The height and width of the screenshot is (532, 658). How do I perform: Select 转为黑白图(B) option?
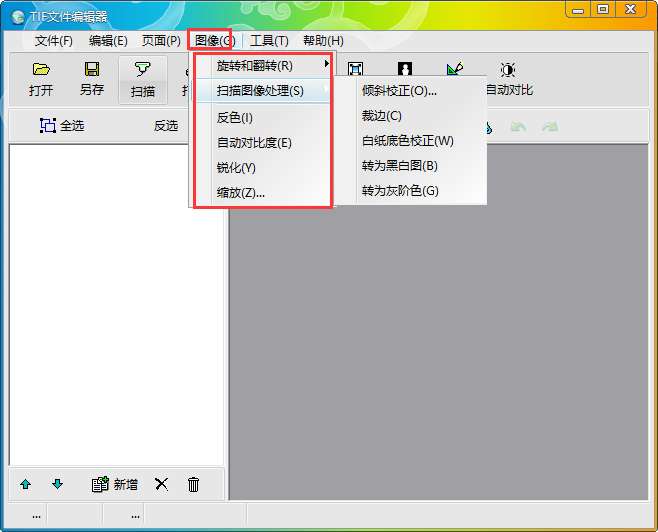[411, 166]
